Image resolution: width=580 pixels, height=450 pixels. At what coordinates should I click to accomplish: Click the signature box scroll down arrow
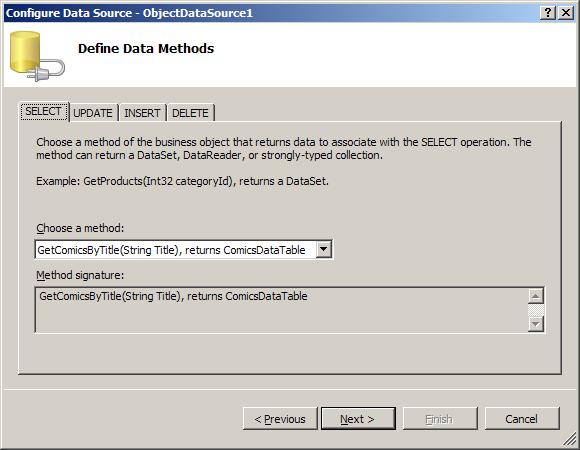coord(536,324)
